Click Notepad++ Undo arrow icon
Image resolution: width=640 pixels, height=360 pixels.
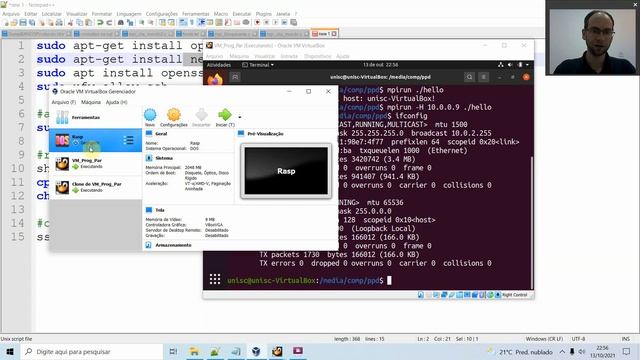click(x=100, y=22)
